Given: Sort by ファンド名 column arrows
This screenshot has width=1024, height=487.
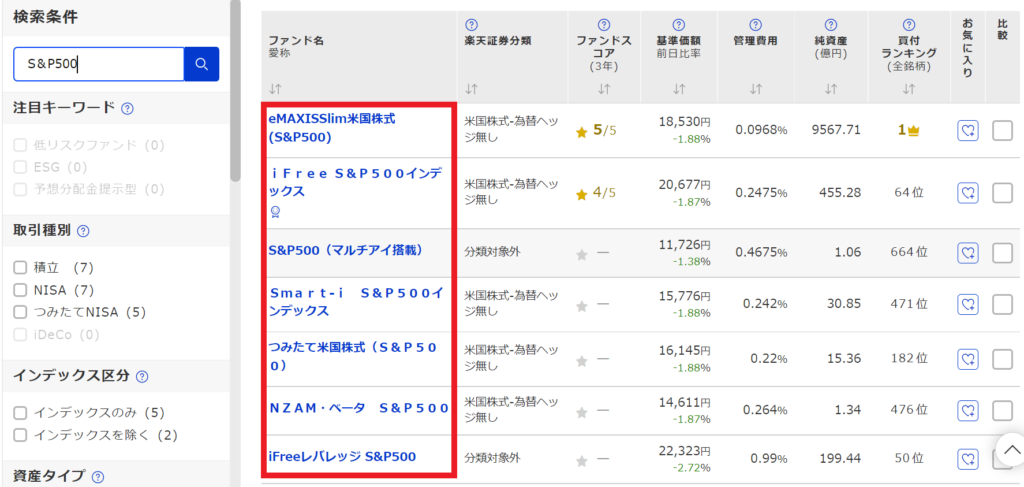Looking at the screenshot, I should (275, 89).
